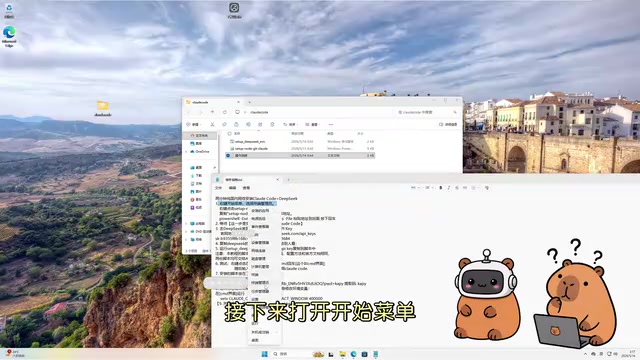640x360 pixels.
Task: Open the 排序 (Sort) dropdown in Explorer
Action: [290, 124]
